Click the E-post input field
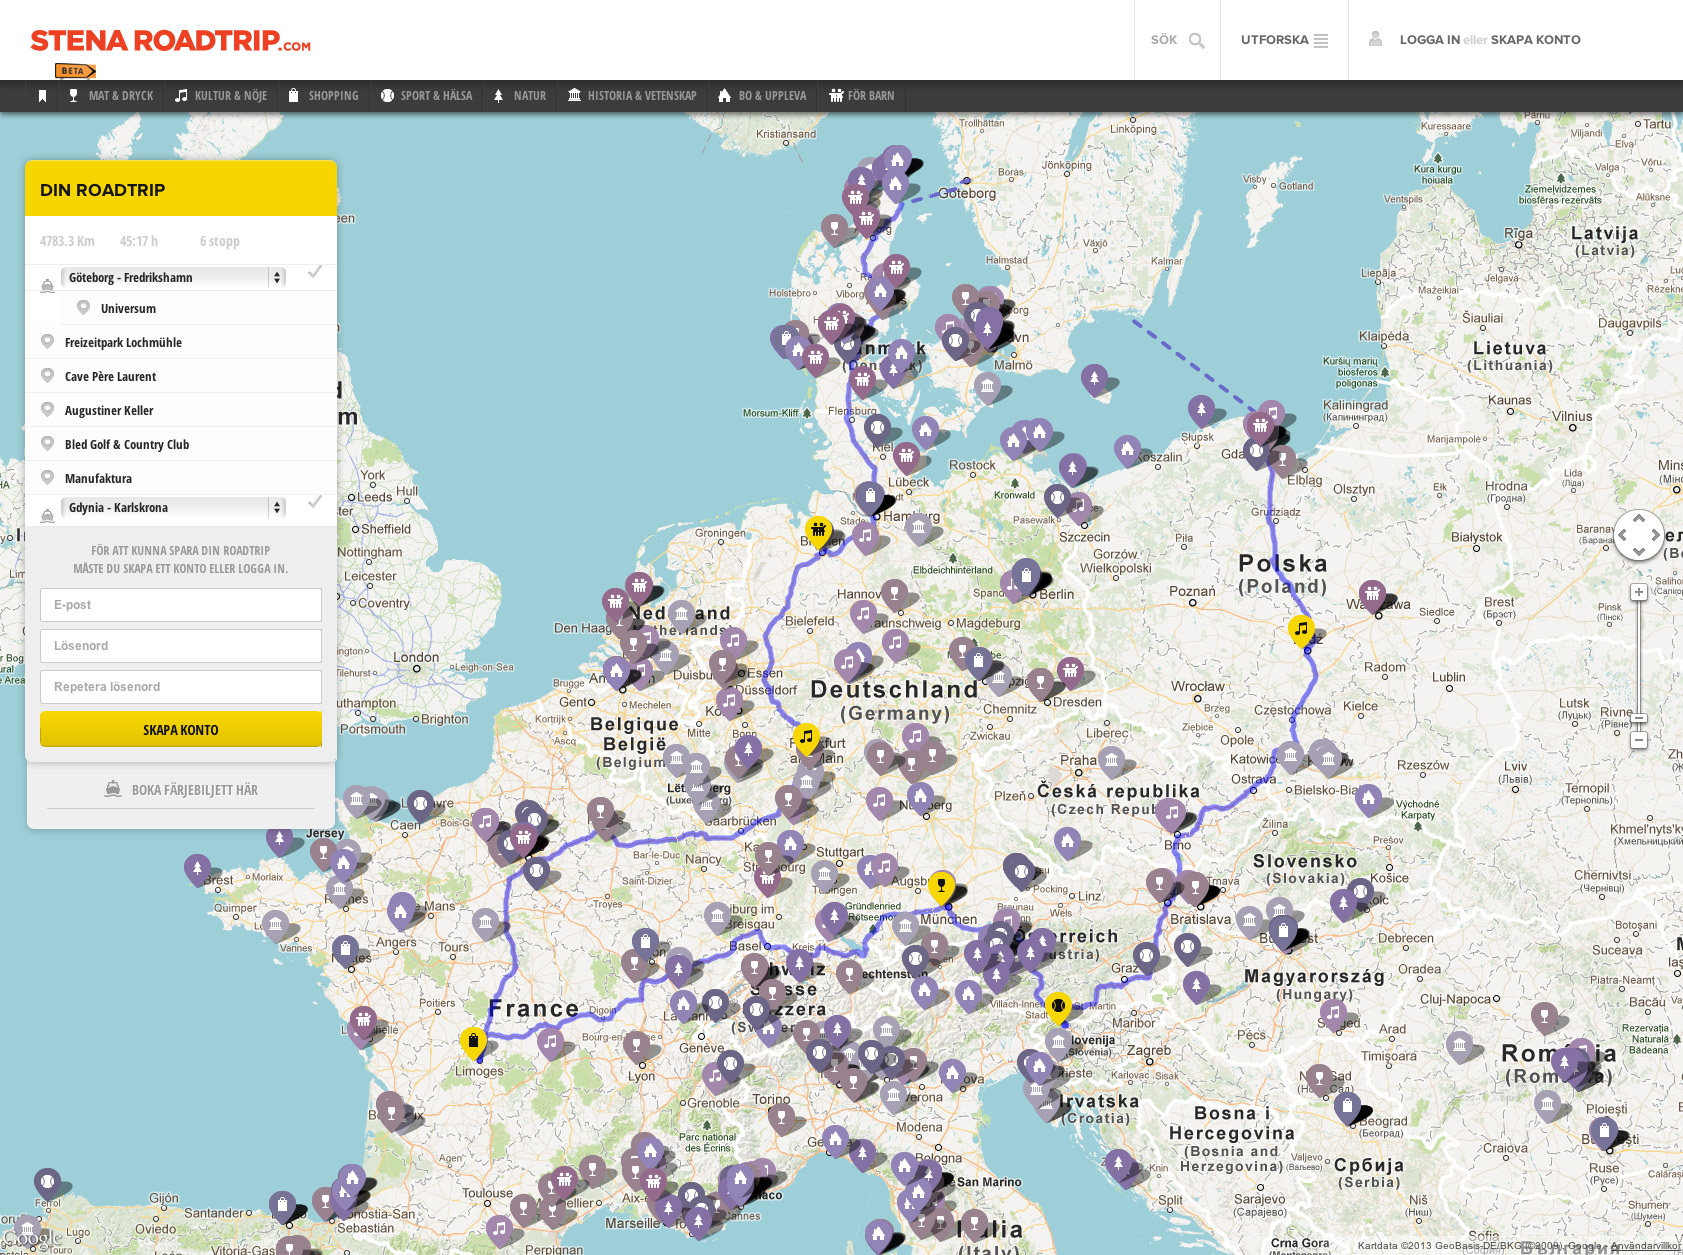The width and height of the screenshot is (1683, 1255). (x=181, y=605)
